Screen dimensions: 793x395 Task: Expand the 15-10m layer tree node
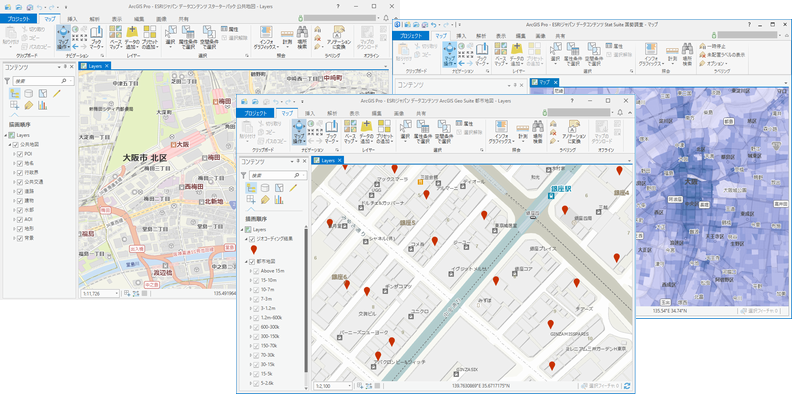click(250, 280)
